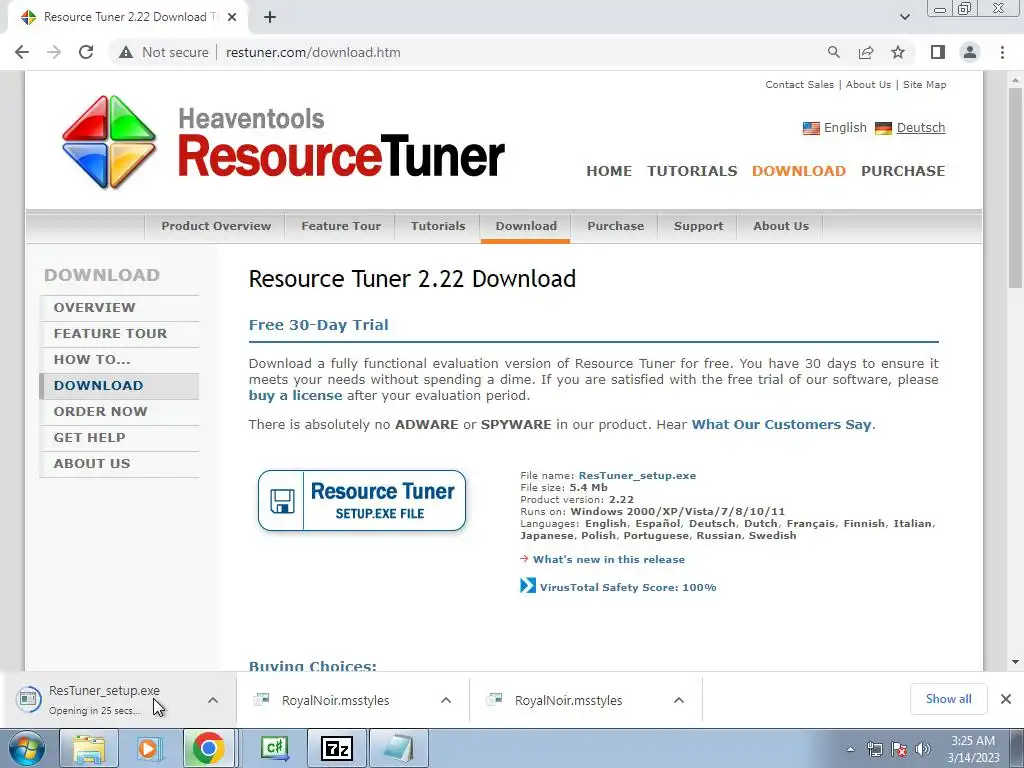The height and width of the screenshot is (768, 1024).
Task: Click the ResTuner_setup.exe file name link
Action: [637, 475]
